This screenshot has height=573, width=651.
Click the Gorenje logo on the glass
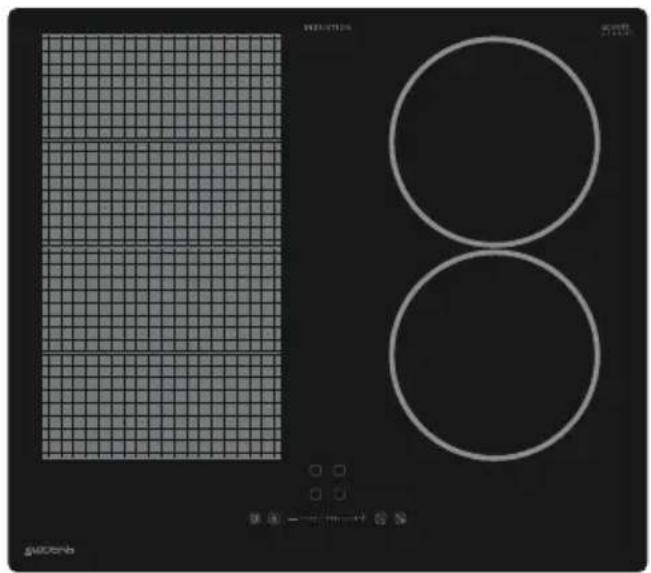point(49,550)
